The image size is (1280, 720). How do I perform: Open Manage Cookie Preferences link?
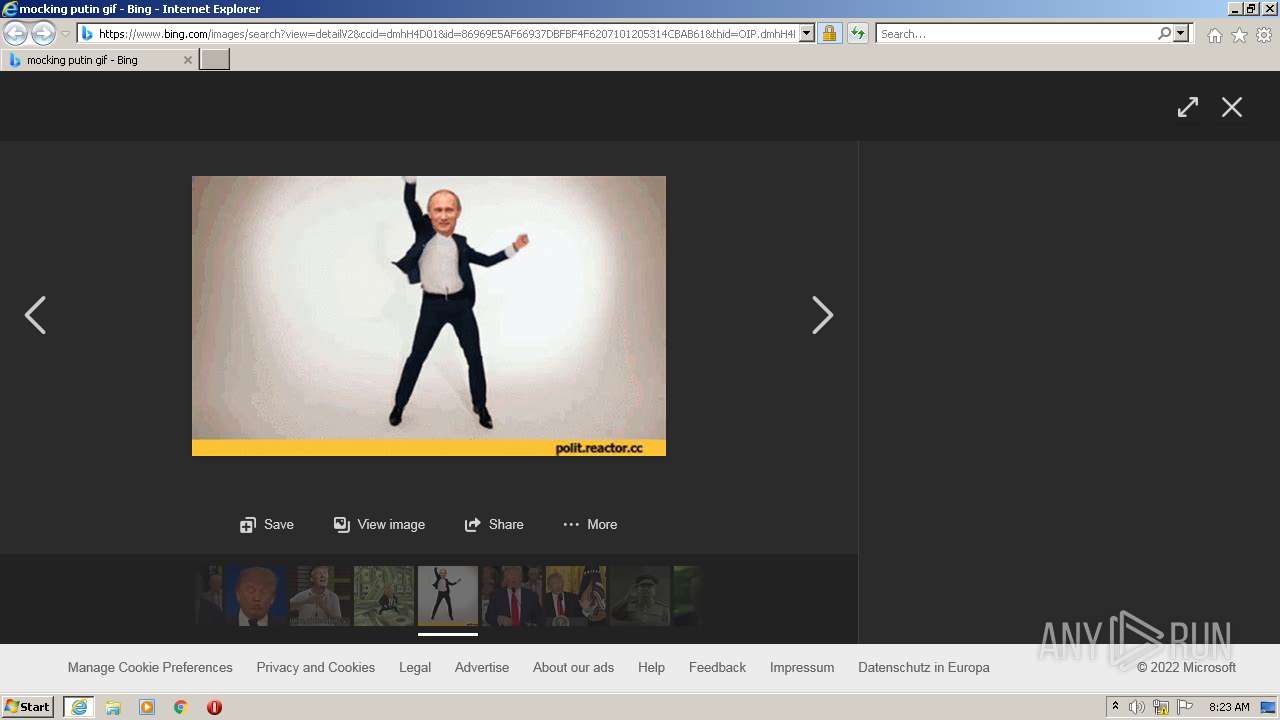[150, 667]
